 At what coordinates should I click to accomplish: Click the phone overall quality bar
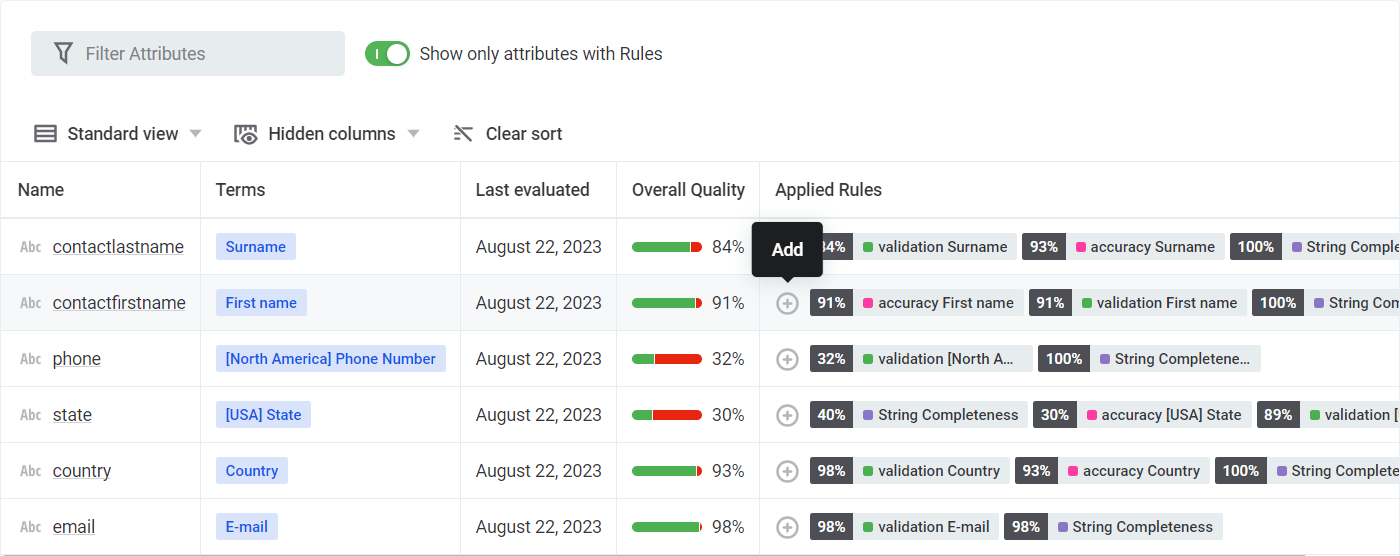pos(667,359)
